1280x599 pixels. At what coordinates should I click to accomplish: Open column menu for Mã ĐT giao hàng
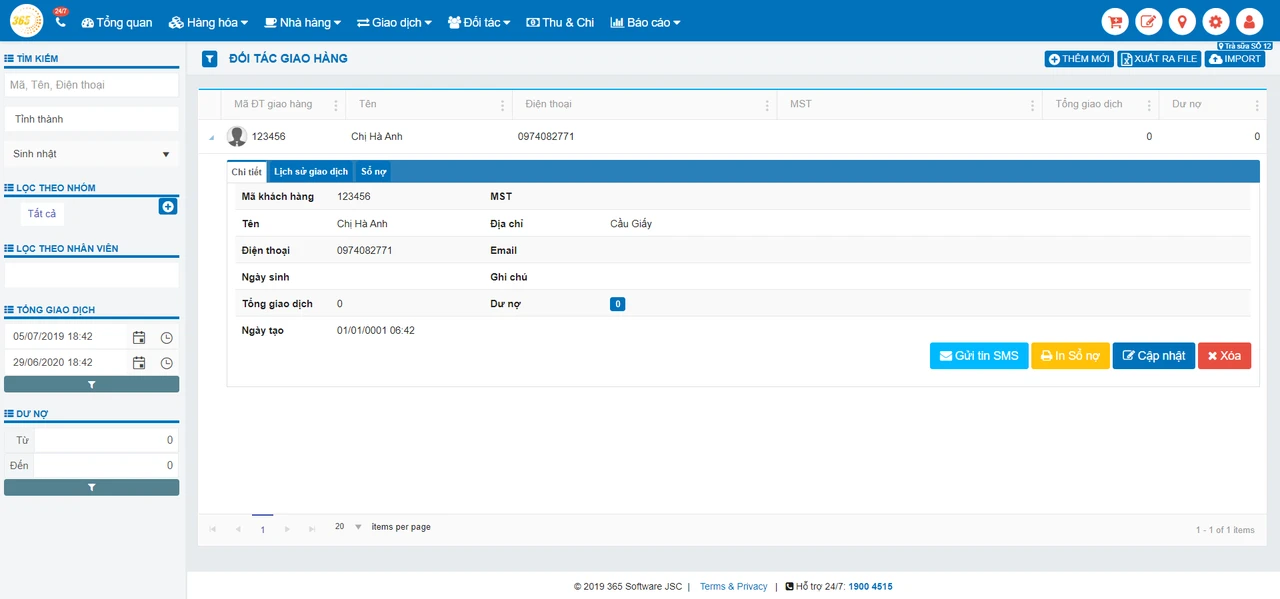pos(336,105)
